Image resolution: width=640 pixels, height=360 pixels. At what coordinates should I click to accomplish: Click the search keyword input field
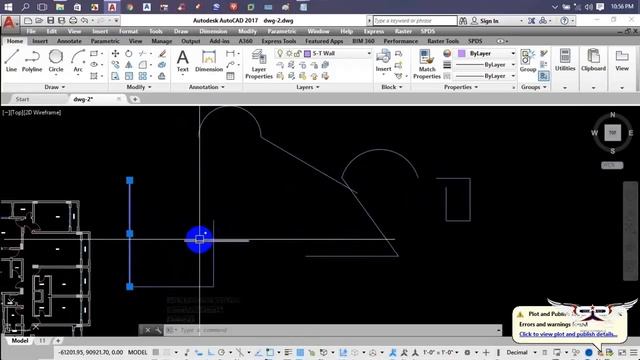[x=415, y=20]
